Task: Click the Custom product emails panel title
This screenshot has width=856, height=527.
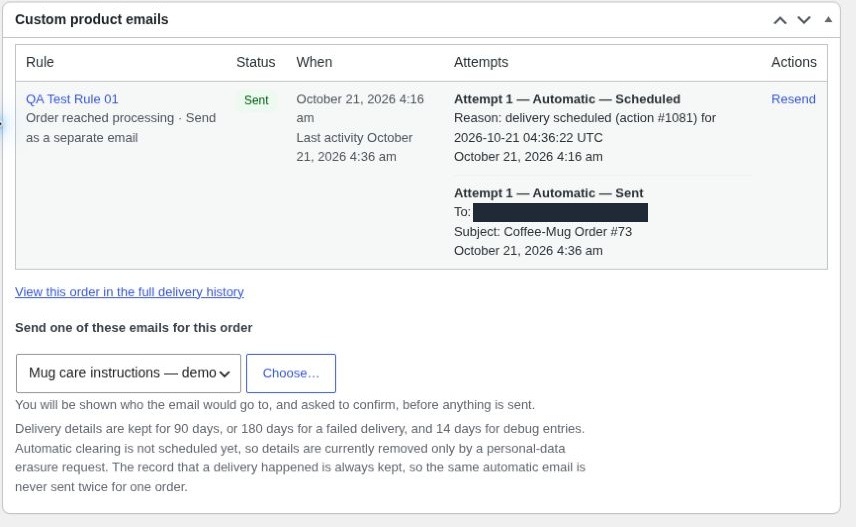Action: pyautogui.click(x=92, y=19)
